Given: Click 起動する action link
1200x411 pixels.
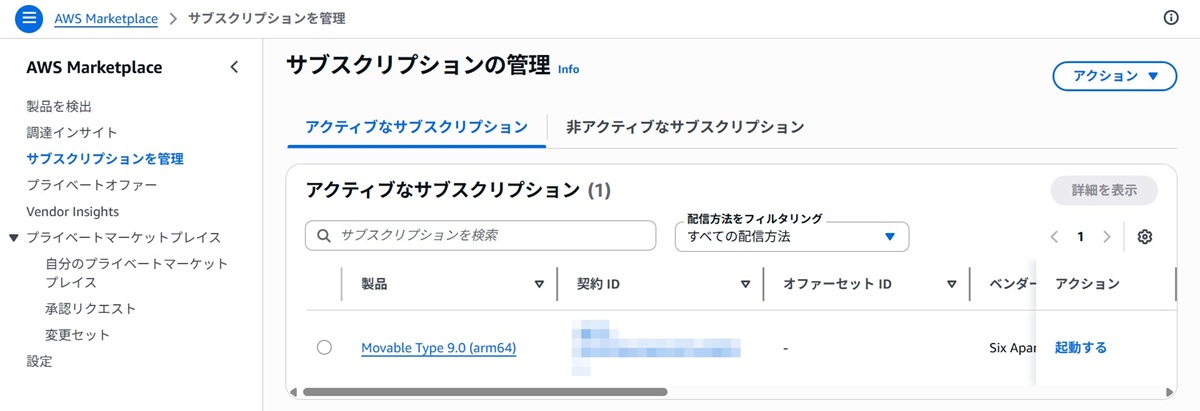Looking at the screenshot, I should [x=1081, y=348].
